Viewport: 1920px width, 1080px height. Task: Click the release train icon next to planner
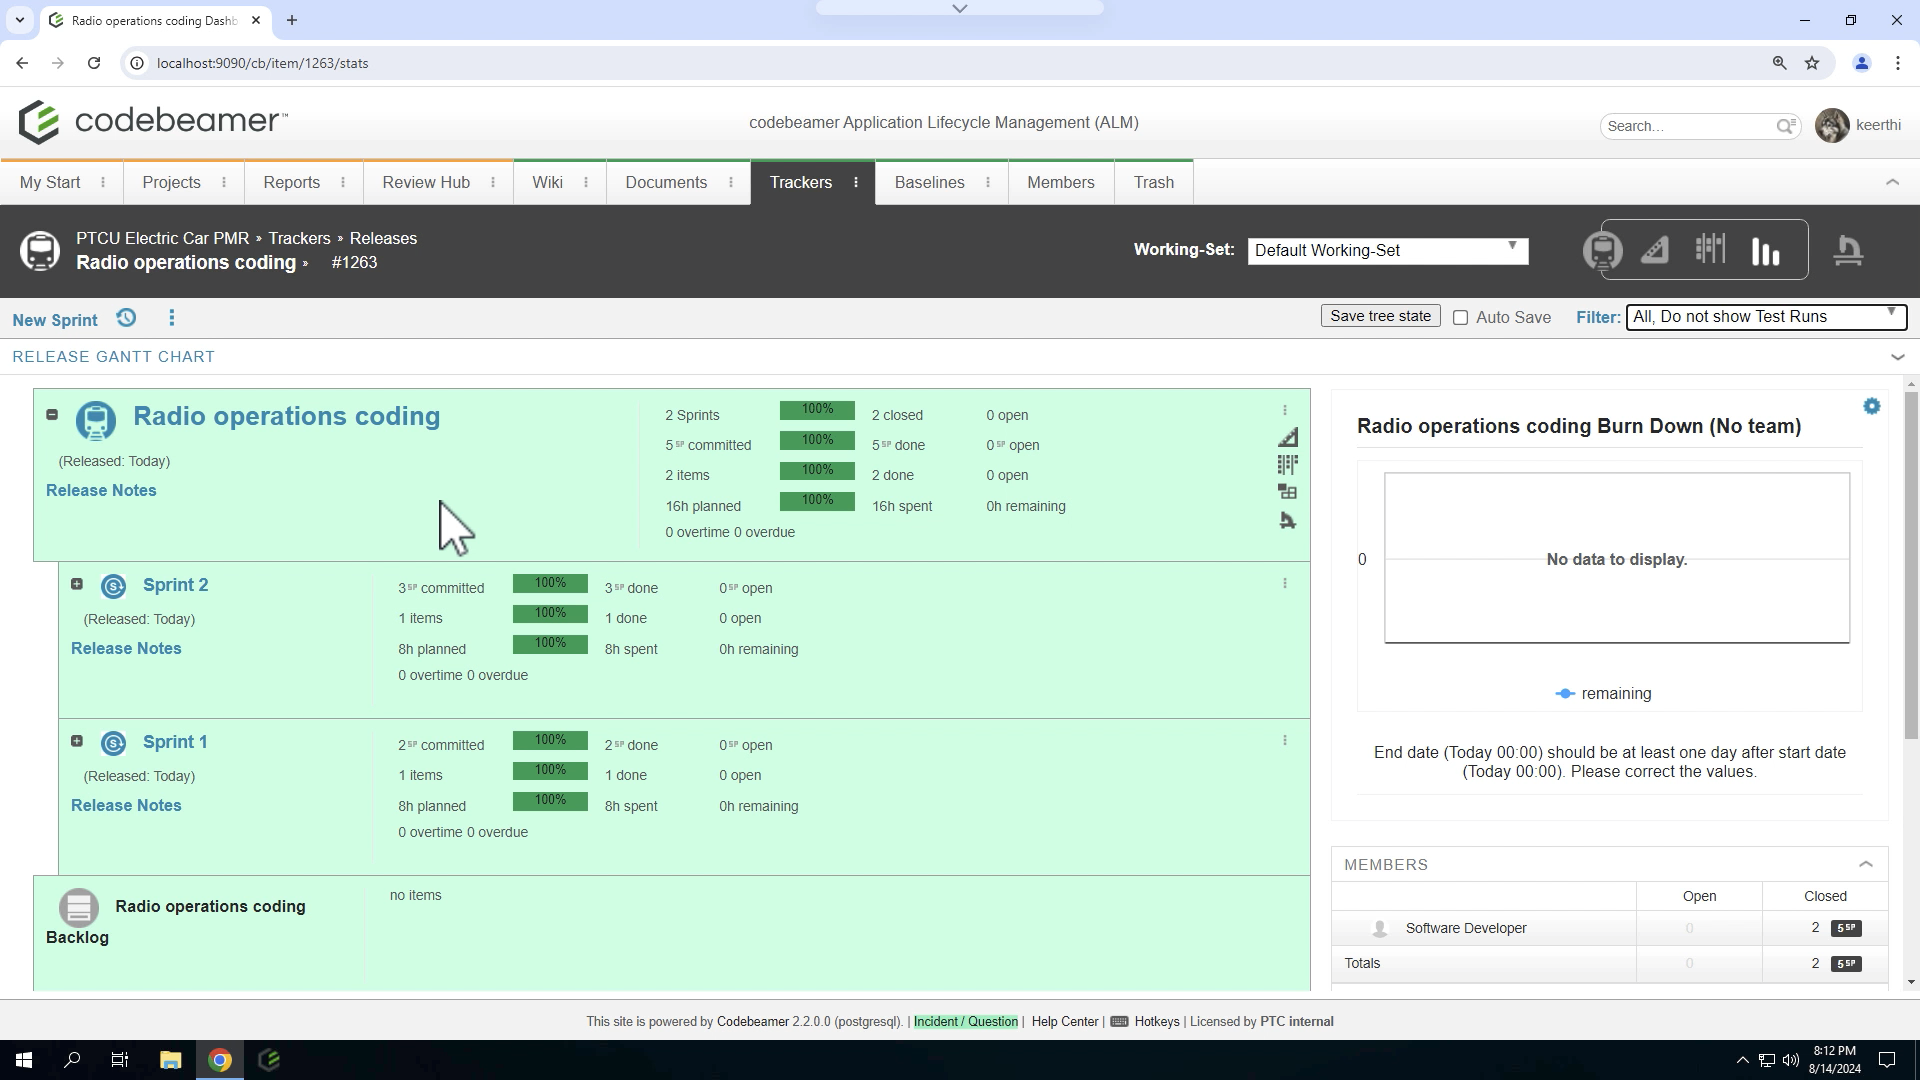tap(1602, 250)
